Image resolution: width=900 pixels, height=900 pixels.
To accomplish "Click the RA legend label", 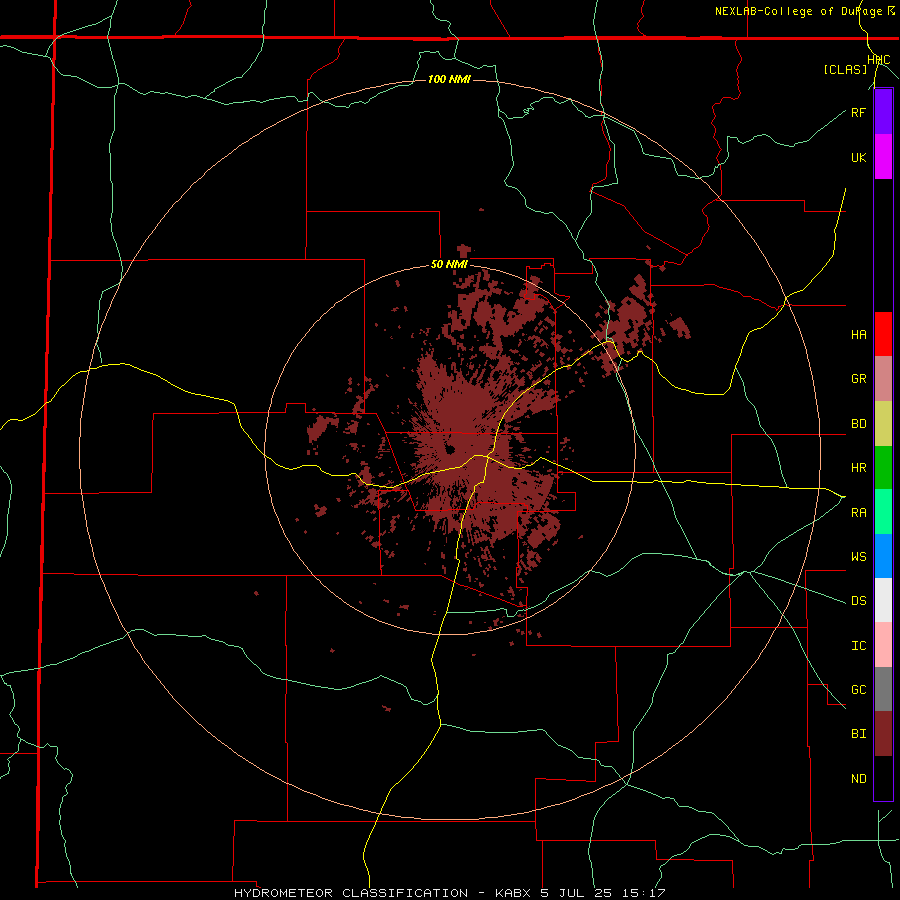I will click(x=858, y=513).
